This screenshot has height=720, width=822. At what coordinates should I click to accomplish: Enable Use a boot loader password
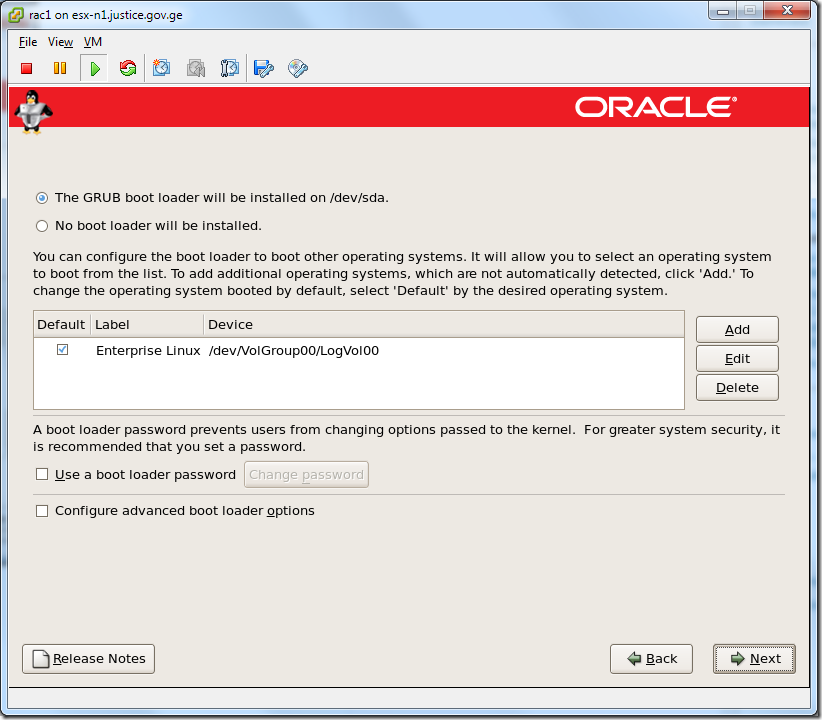(x=42, y=474)
